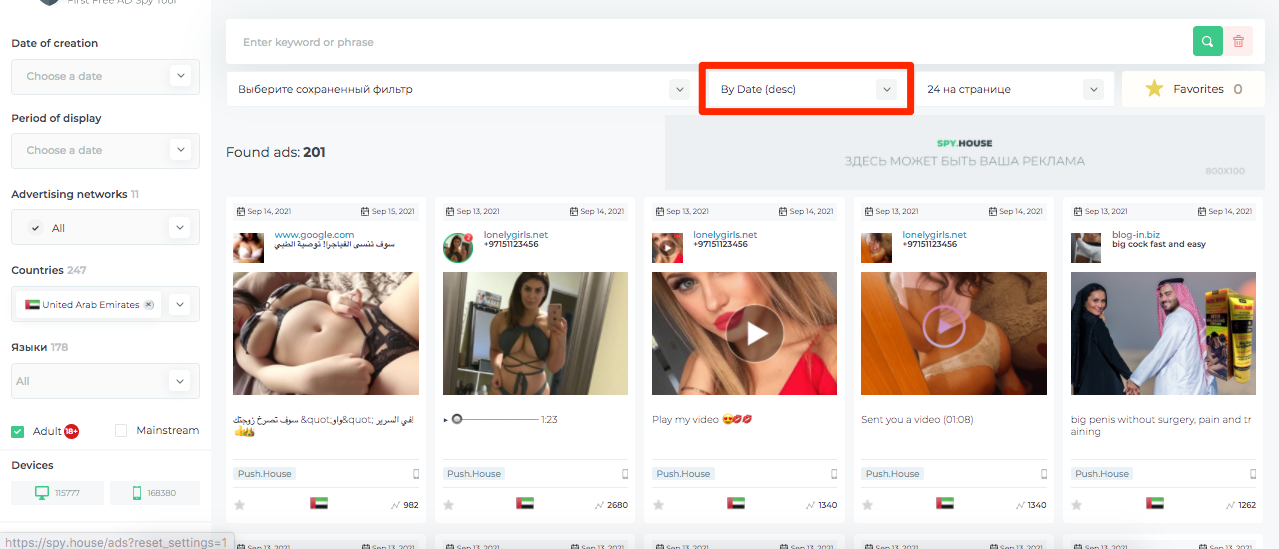Click the Favorites star icon
Viewport: 1279px width, 549px height.
coord(1154,89)
